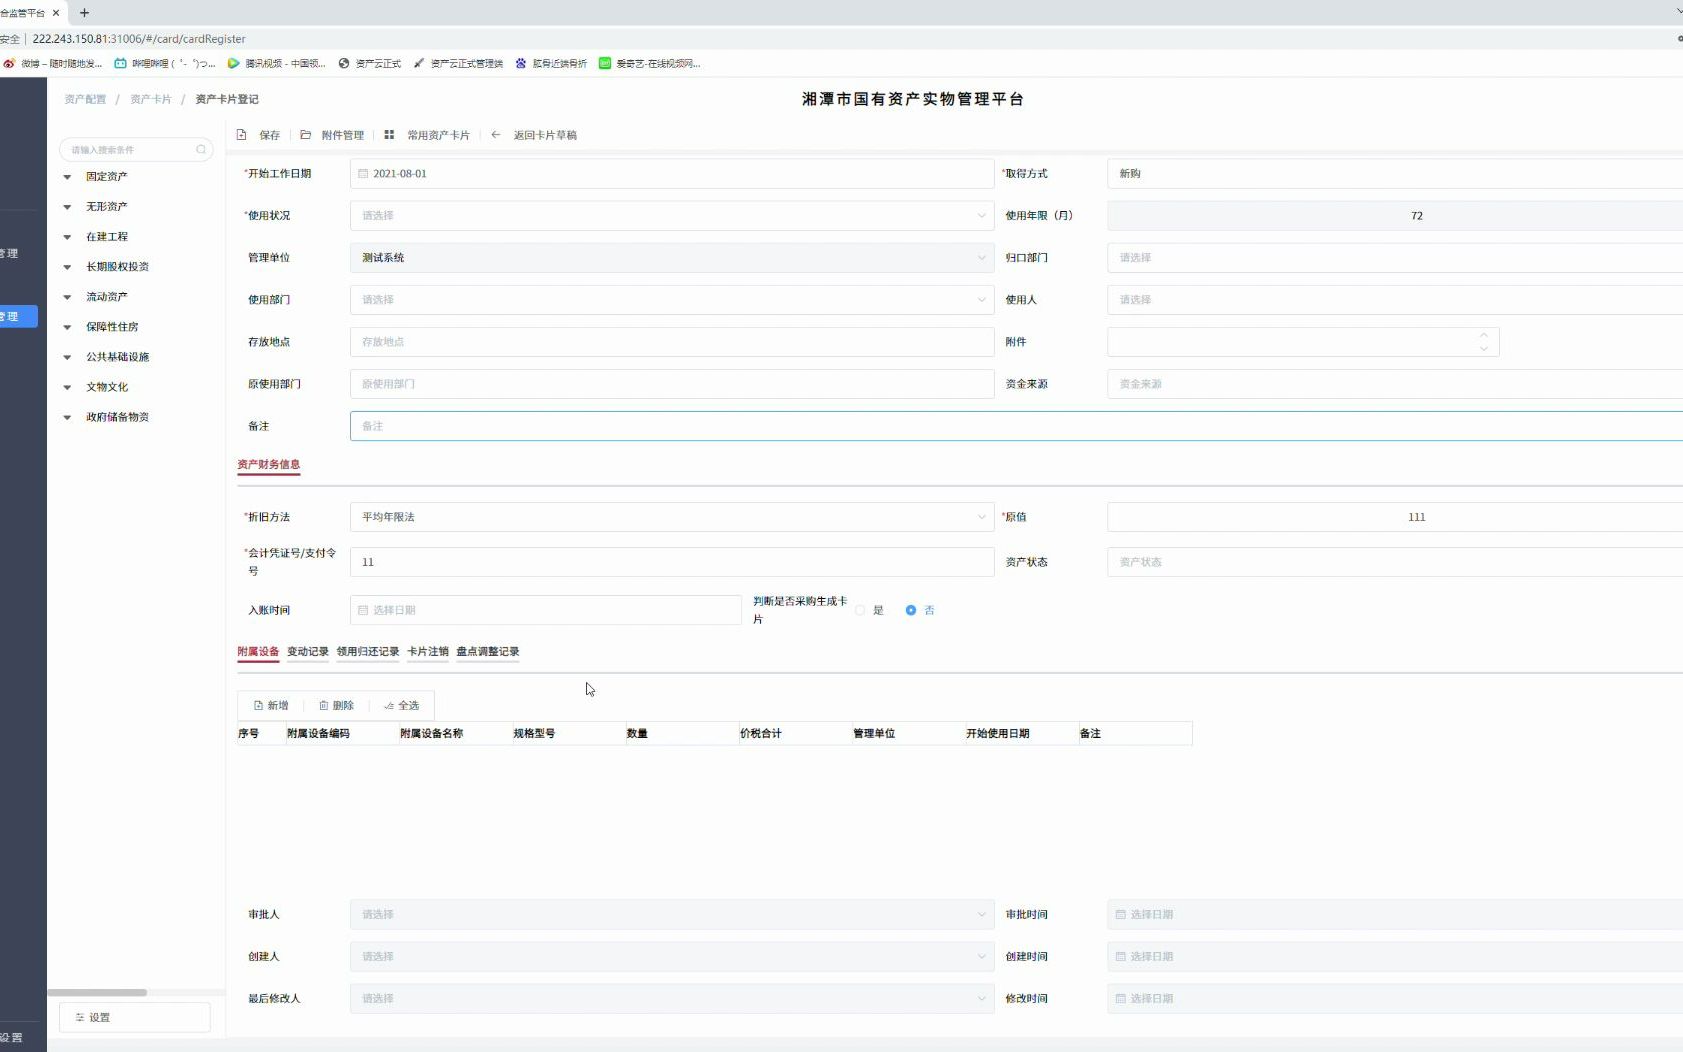Open the 使用状况 dropdown
This screenshot has height=1052, width=1683.
[672, 215]
